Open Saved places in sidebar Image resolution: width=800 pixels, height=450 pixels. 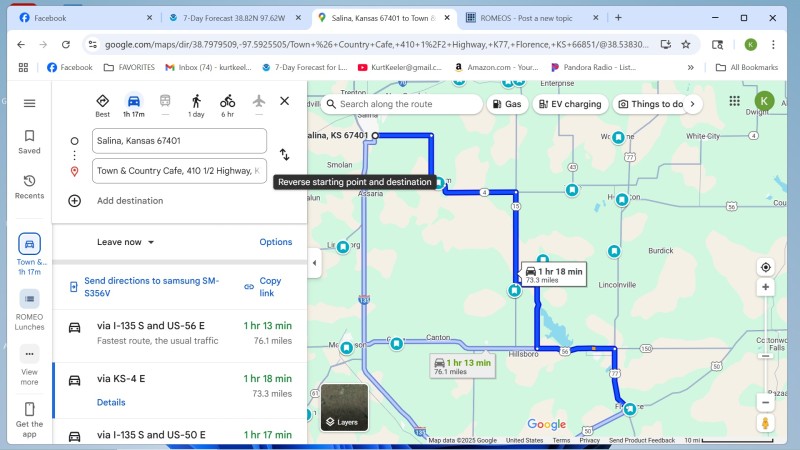[29, 142]
